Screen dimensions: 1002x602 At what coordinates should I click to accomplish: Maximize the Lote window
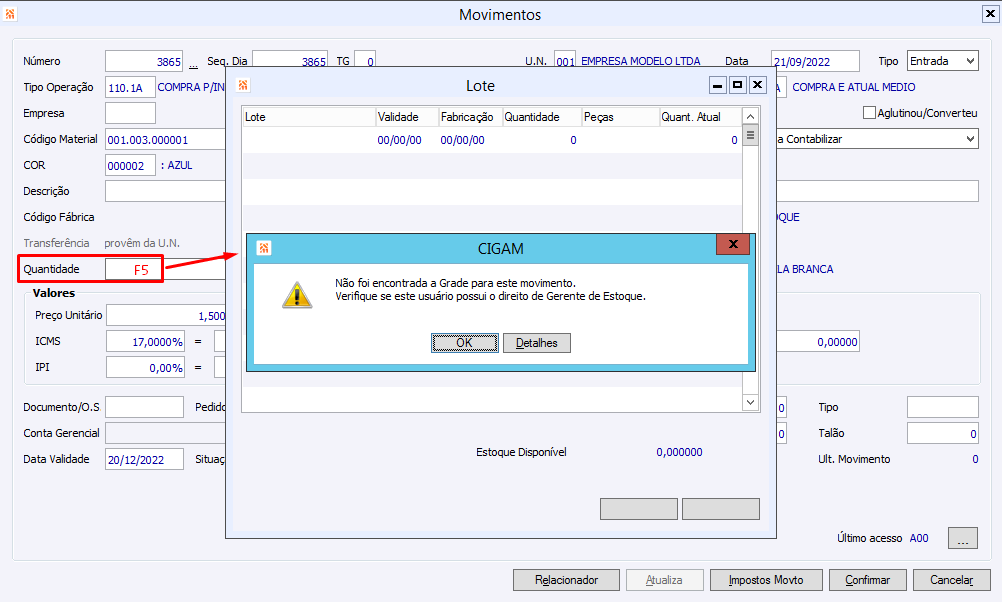click(737, 85)
